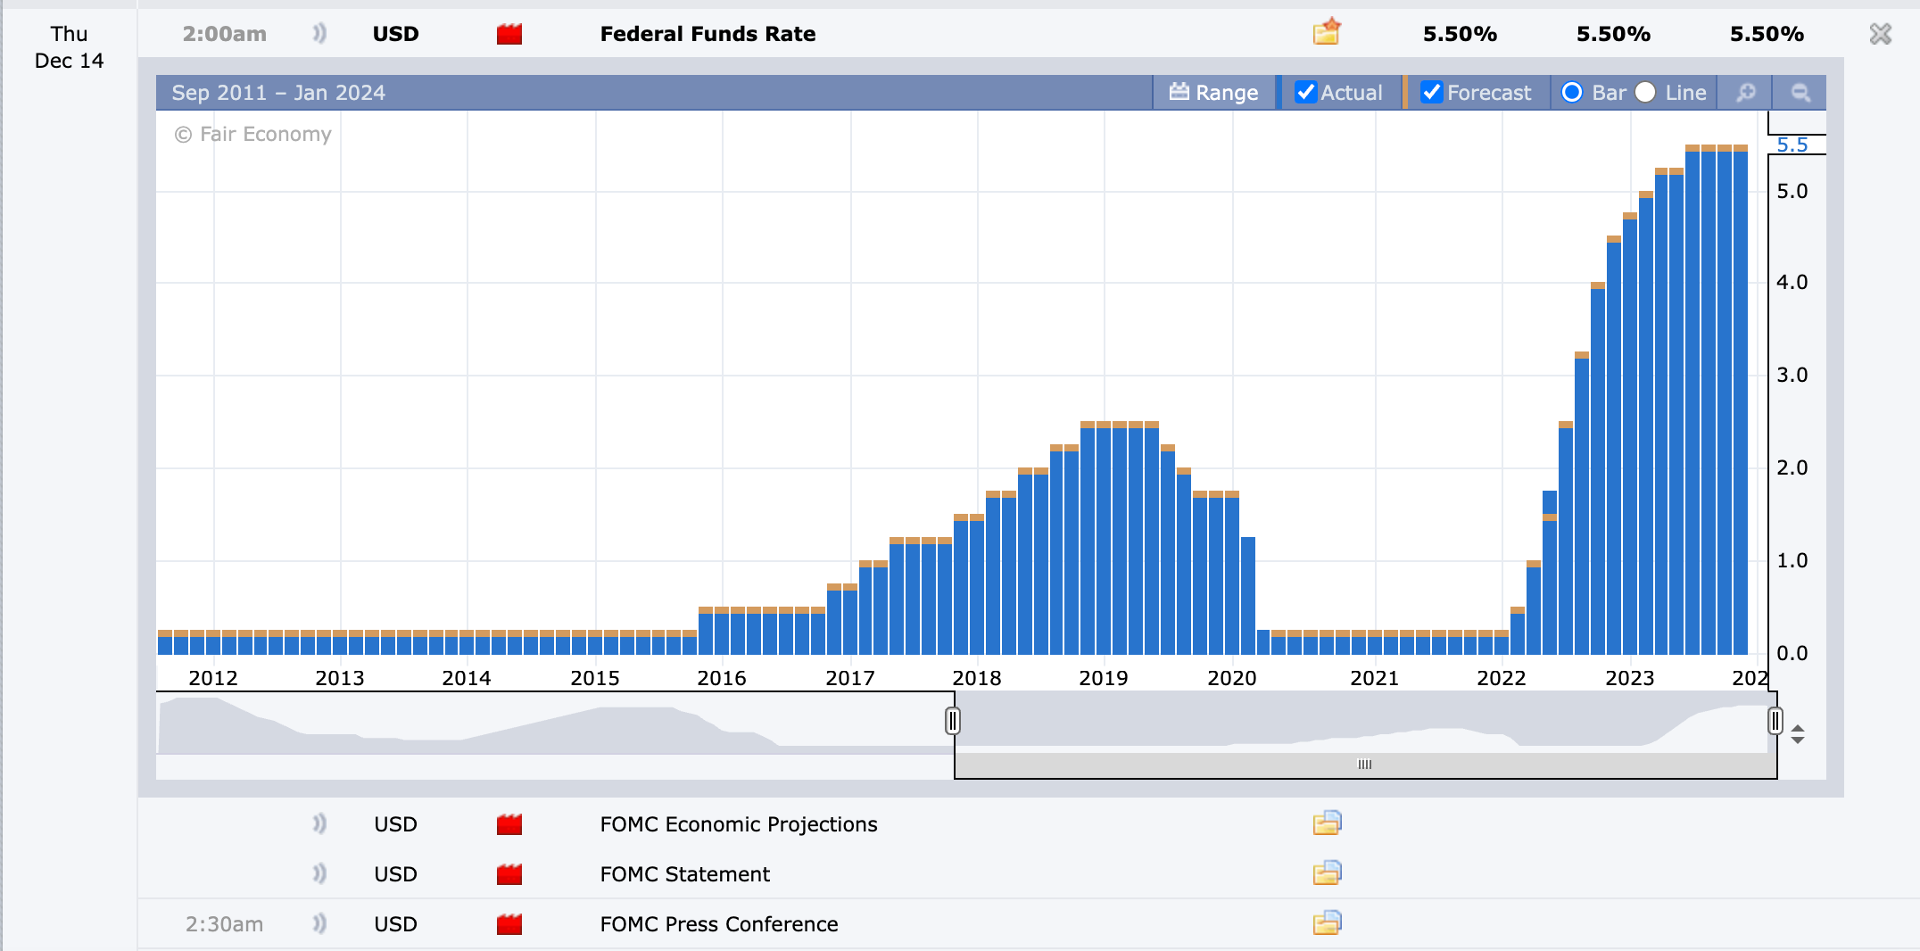Click the FOMC Statement event title

pos(685,874)
